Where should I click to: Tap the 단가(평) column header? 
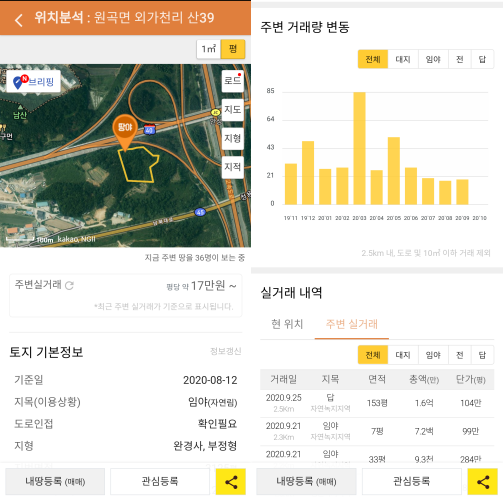[x=471, y=379]
